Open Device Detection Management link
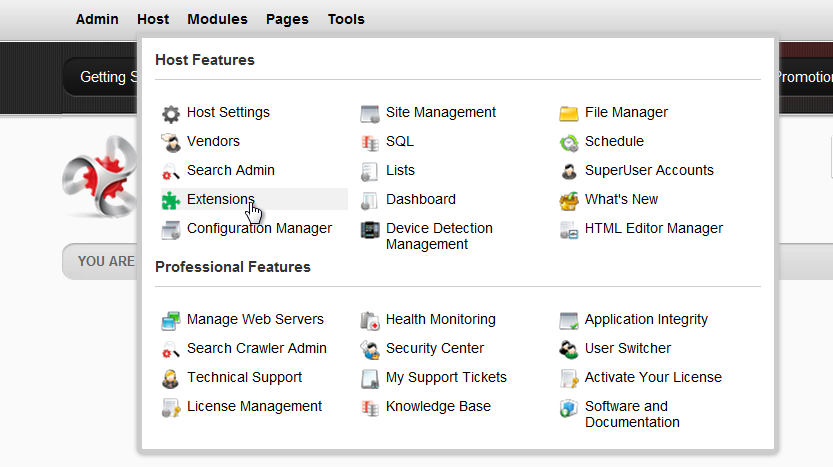The height and width of the screenshot is (467, 833). 439,236
